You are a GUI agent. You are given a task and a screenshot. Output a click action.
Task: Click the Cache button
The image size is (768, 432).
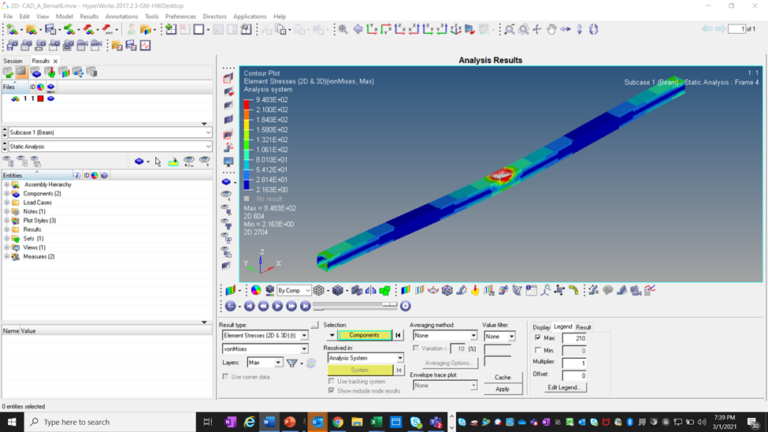503,377
